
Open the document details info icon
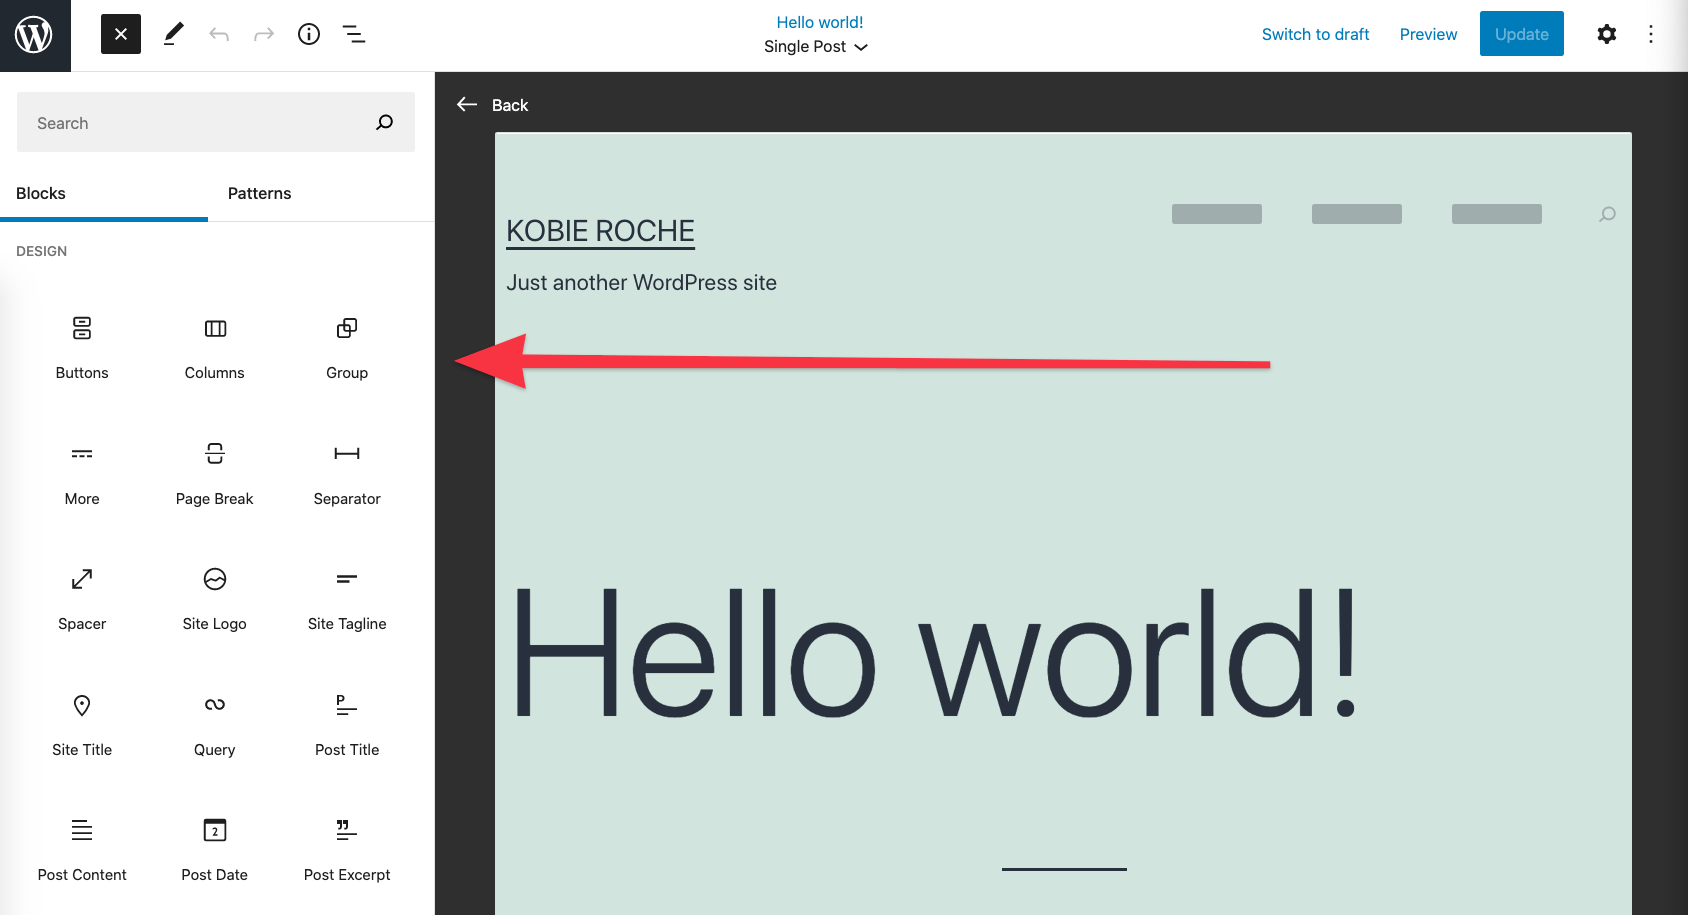(309, 34)
